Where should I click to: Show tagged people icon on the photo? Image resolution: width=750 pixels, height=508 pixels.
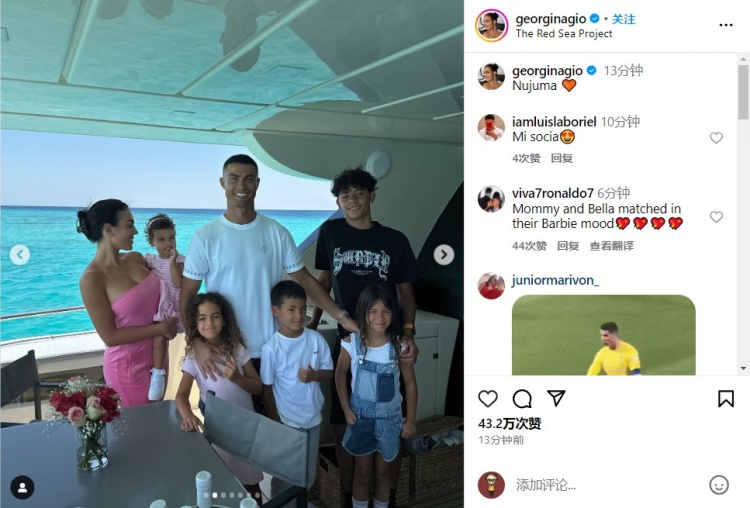pos(22,487)
